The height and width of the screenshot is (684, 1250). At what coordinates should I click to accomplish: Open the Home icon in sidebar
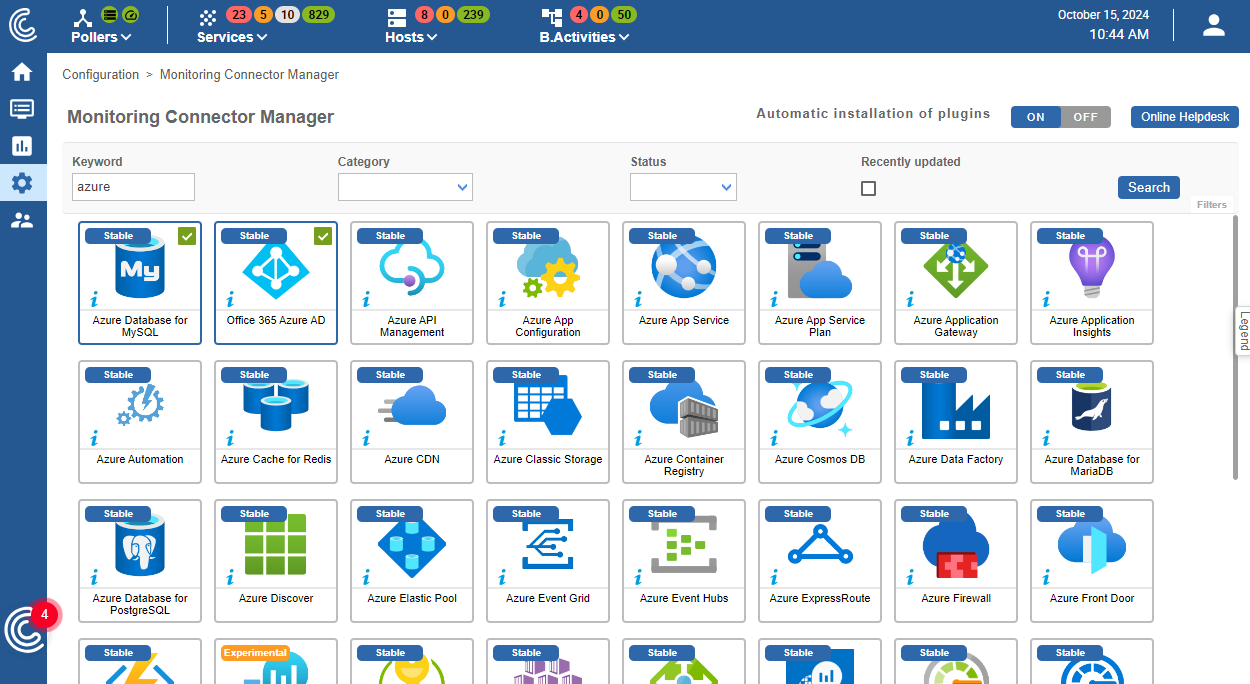tap(22, 72)
